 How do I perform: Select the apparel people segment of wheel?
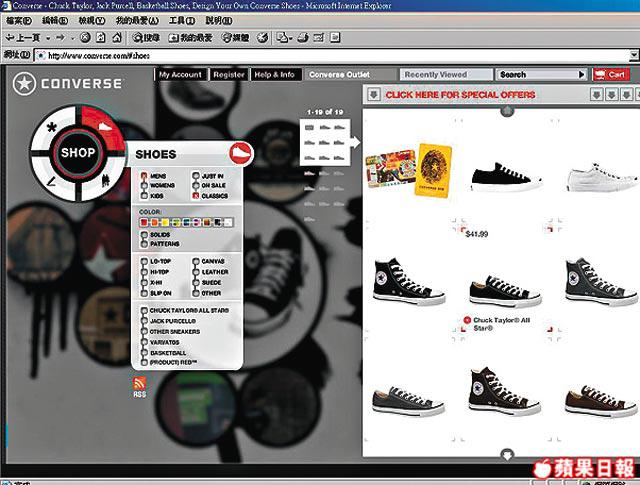104,180
